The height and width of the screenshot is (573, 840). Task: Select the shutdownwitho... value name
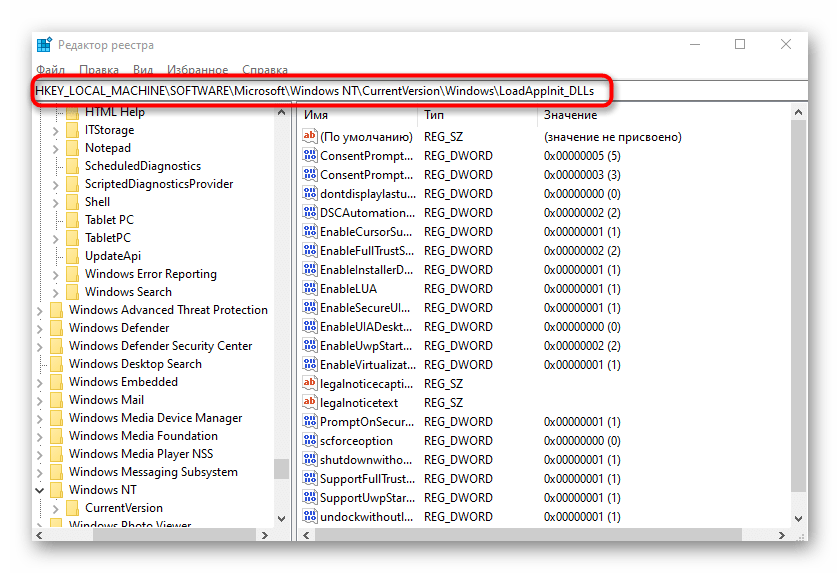(x=366, y=459)
